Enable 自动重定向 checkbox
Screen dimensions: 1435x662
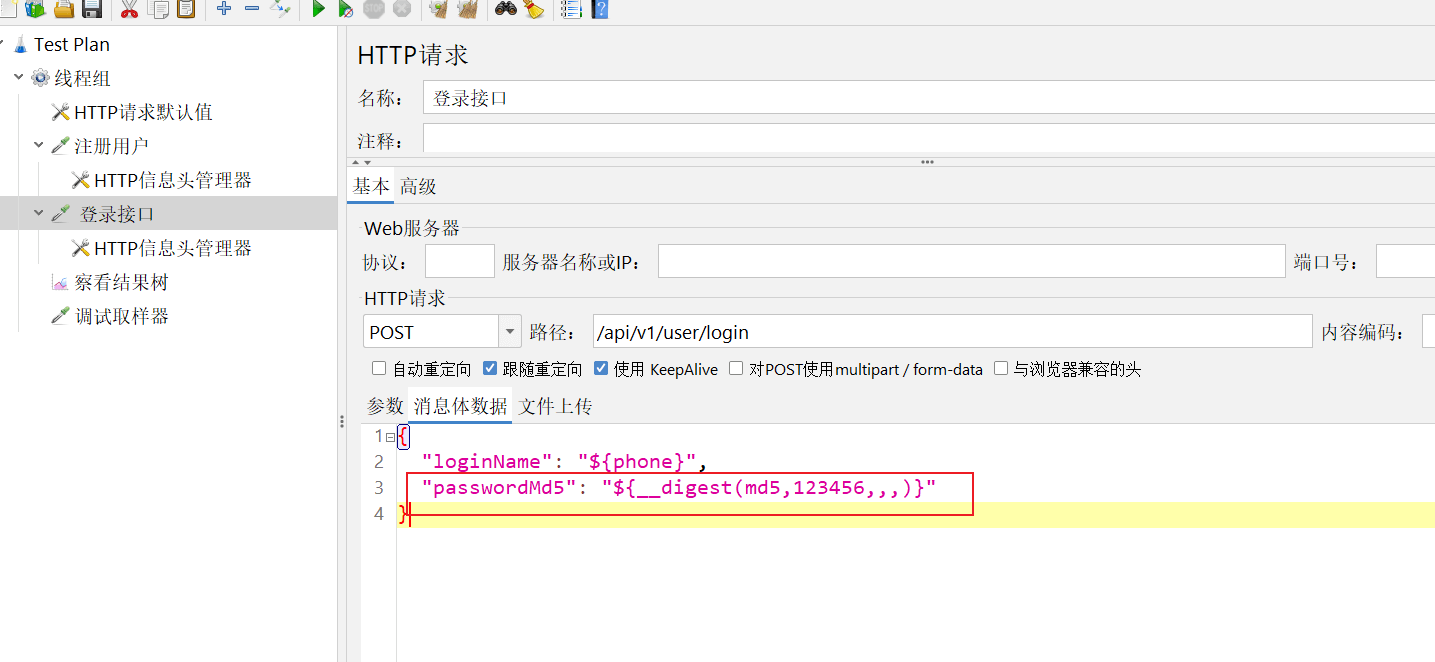point(379,368)
